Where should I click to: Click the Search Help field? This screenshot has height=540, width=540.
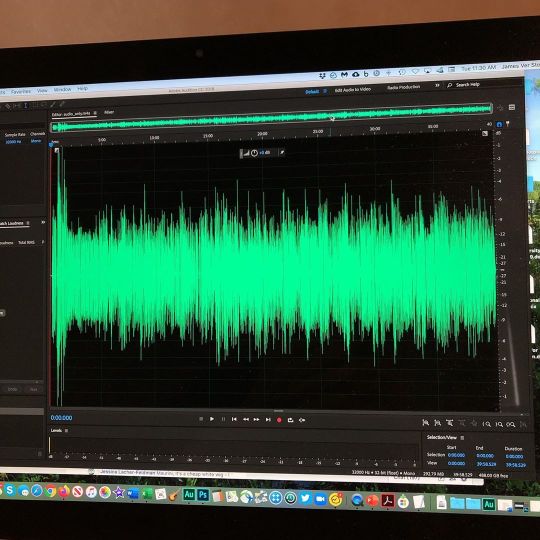pos(467,84)
